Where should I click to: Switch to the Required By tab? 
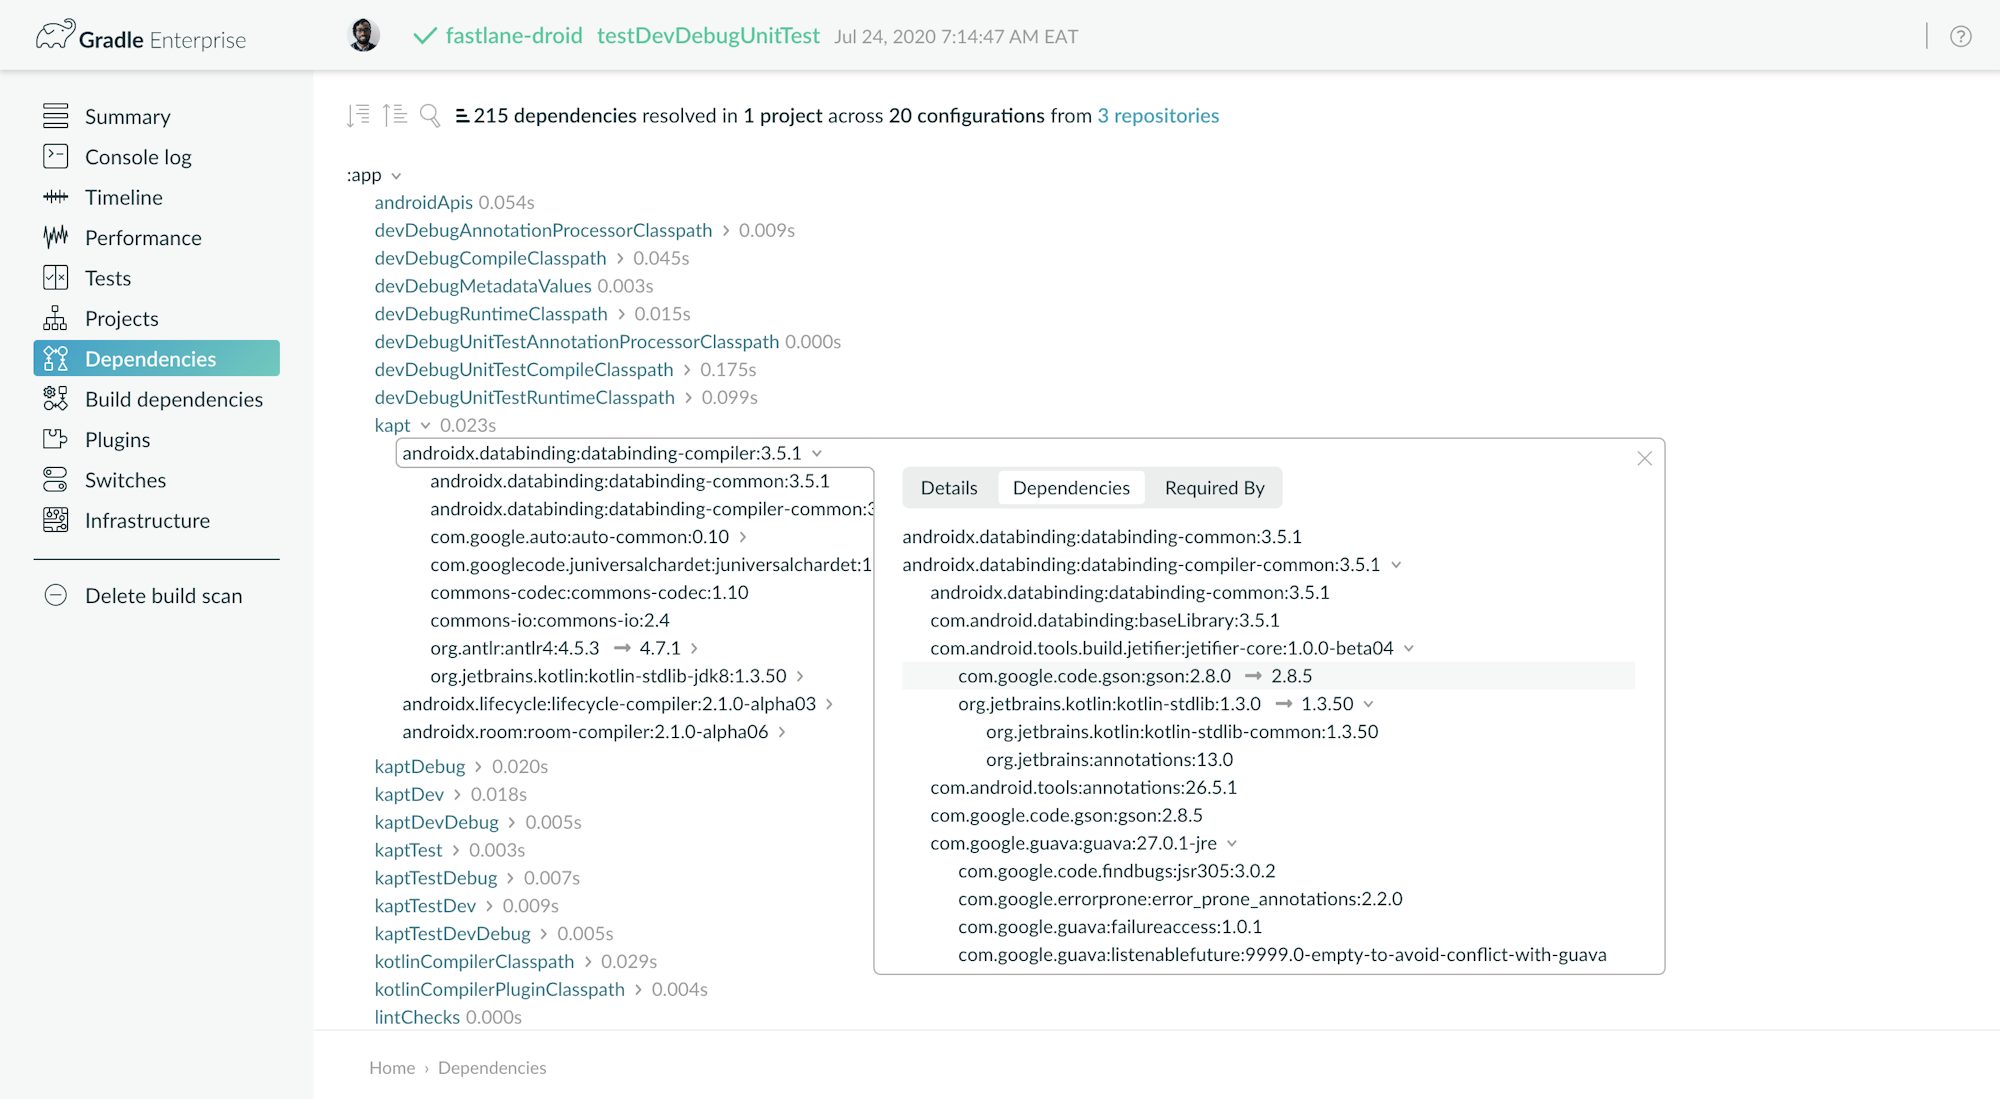click(x=1213, y=487)
